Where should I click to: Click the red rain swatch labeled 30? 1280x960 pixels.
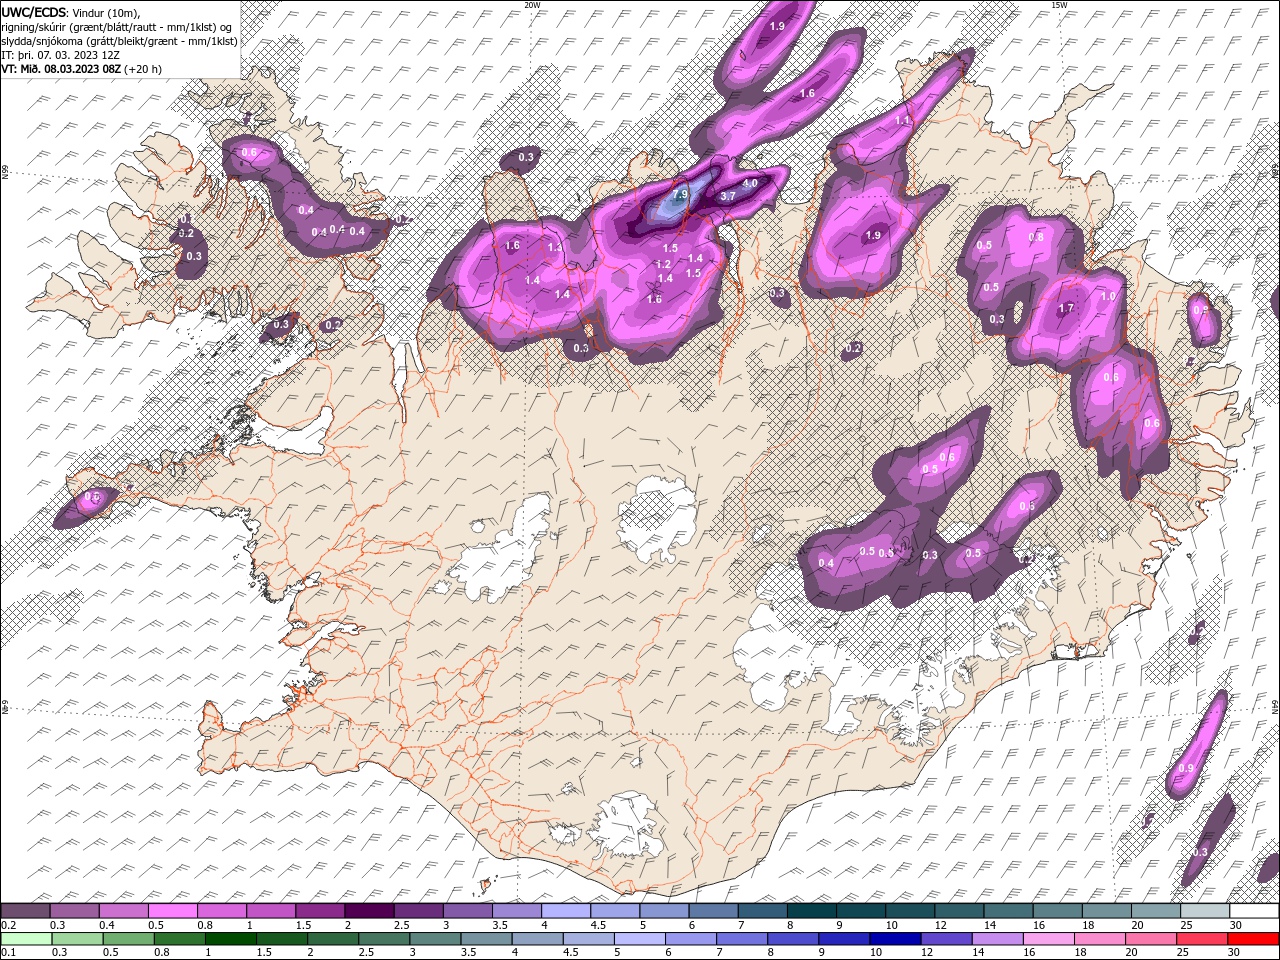click(1253, 939)
